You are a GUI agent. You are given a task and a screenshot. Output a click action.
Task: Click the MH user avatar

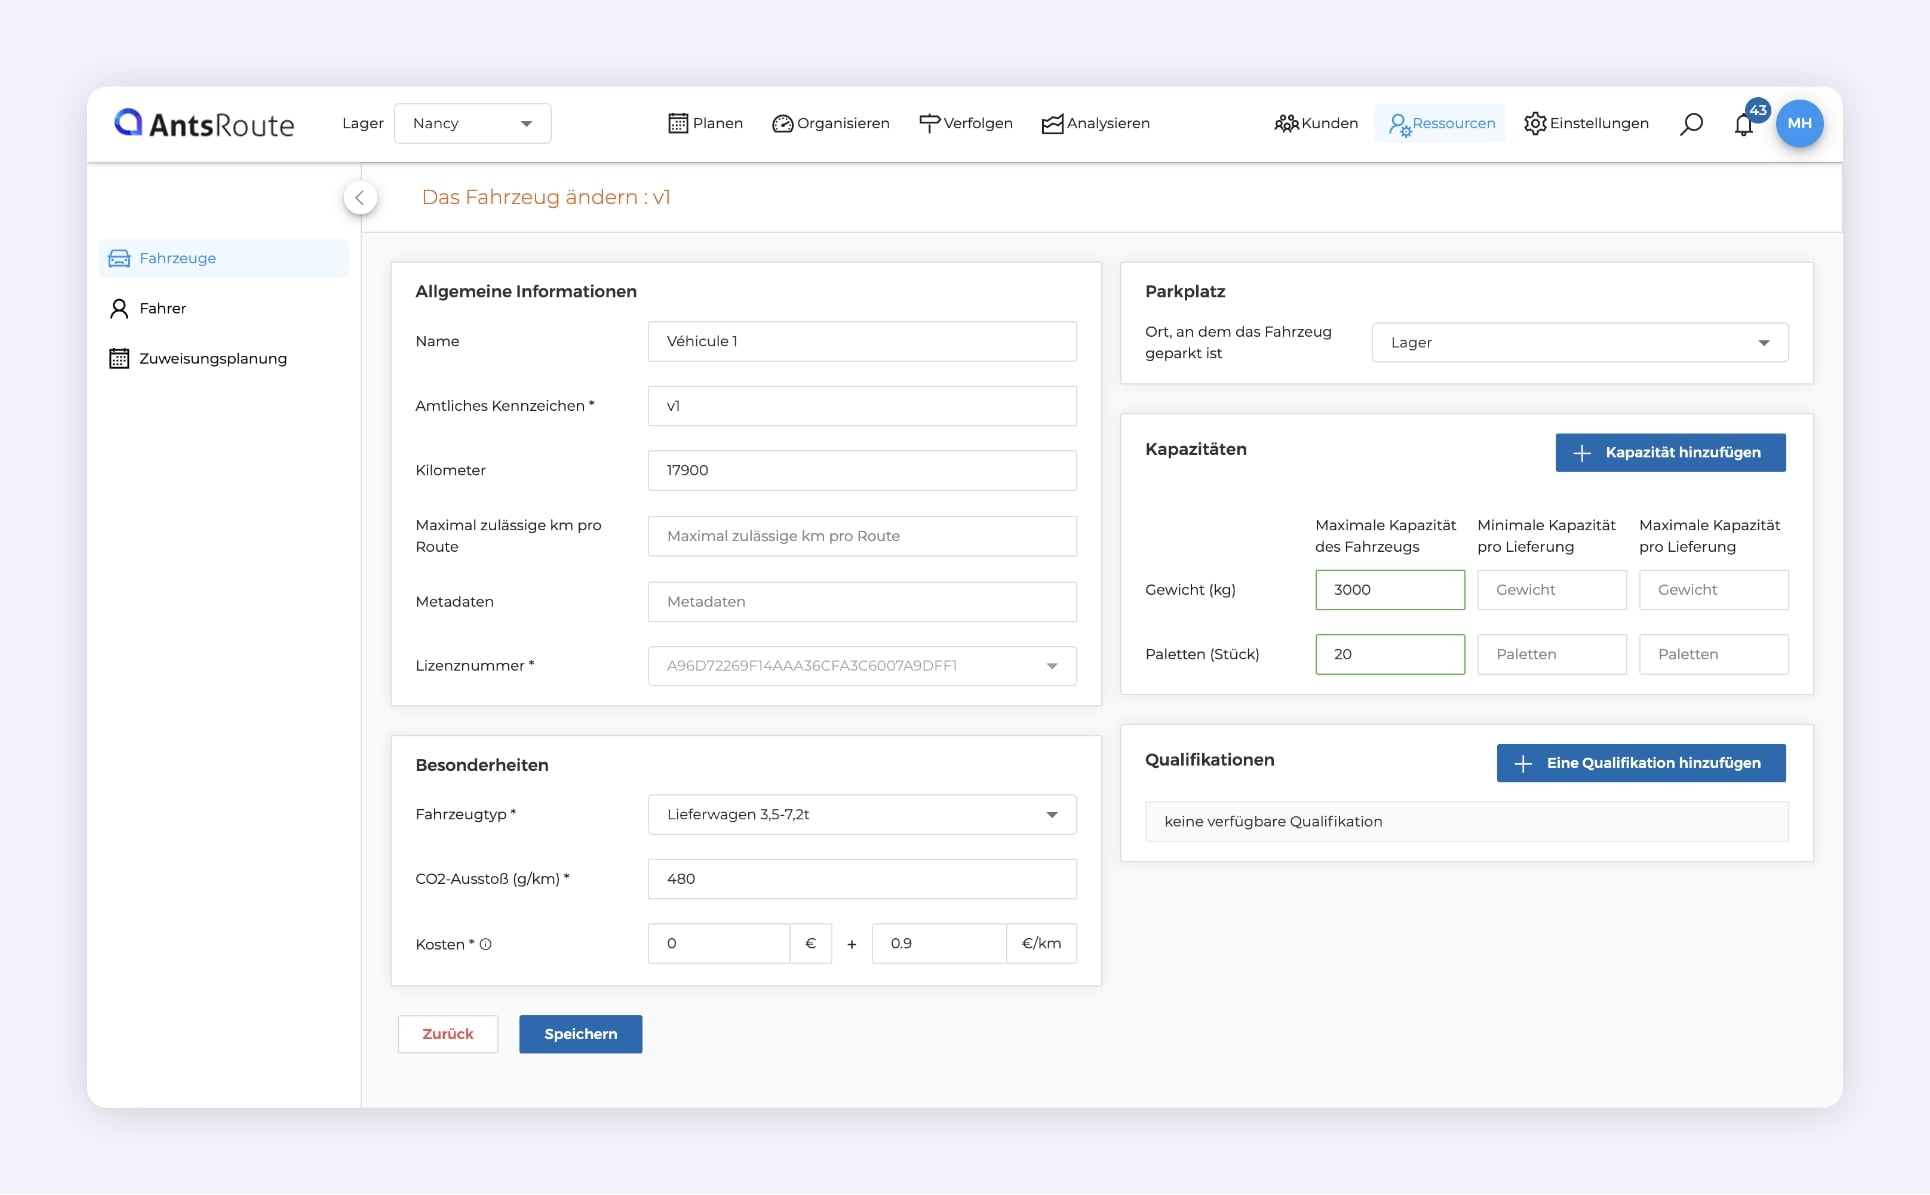coord(1799,123)
